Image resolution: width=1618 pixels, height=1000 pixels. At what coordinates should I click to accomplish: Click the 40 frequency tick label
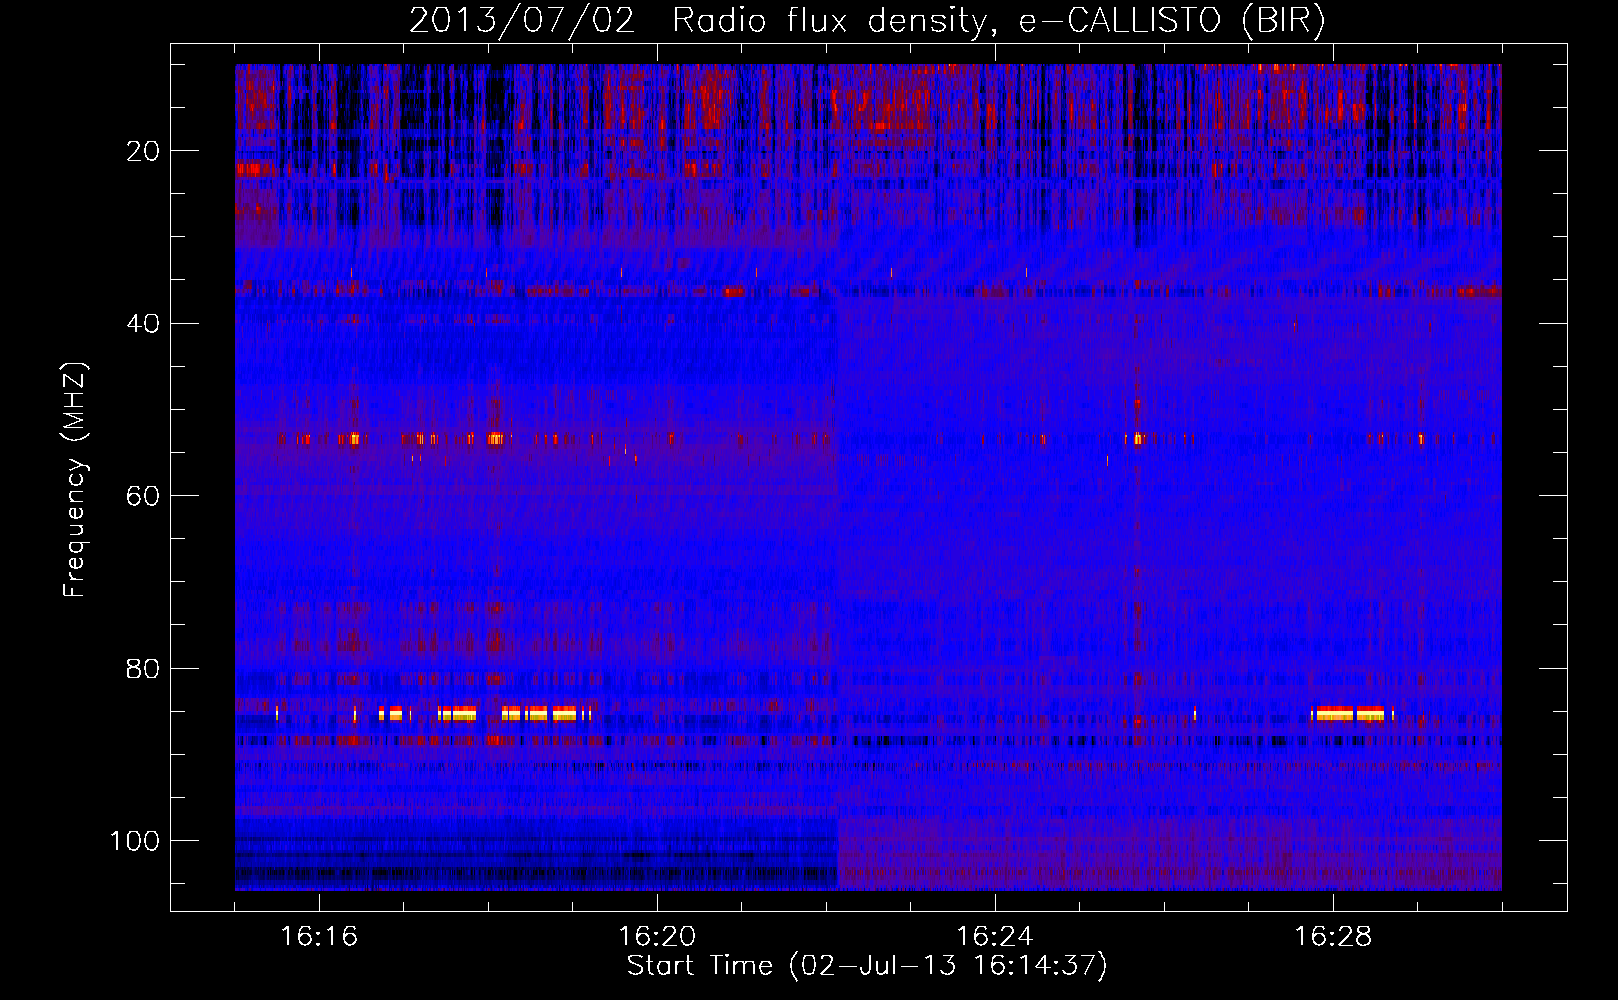(x=142, y=324)
